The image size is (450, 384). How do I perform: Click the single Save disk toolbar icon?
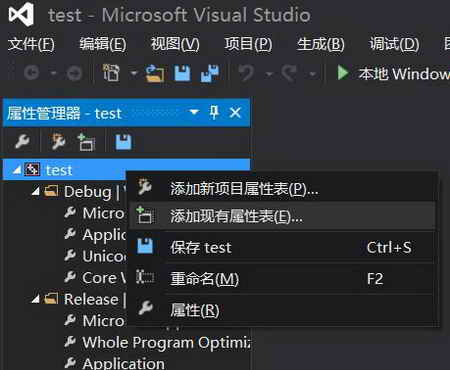click(x=182, y=73)
